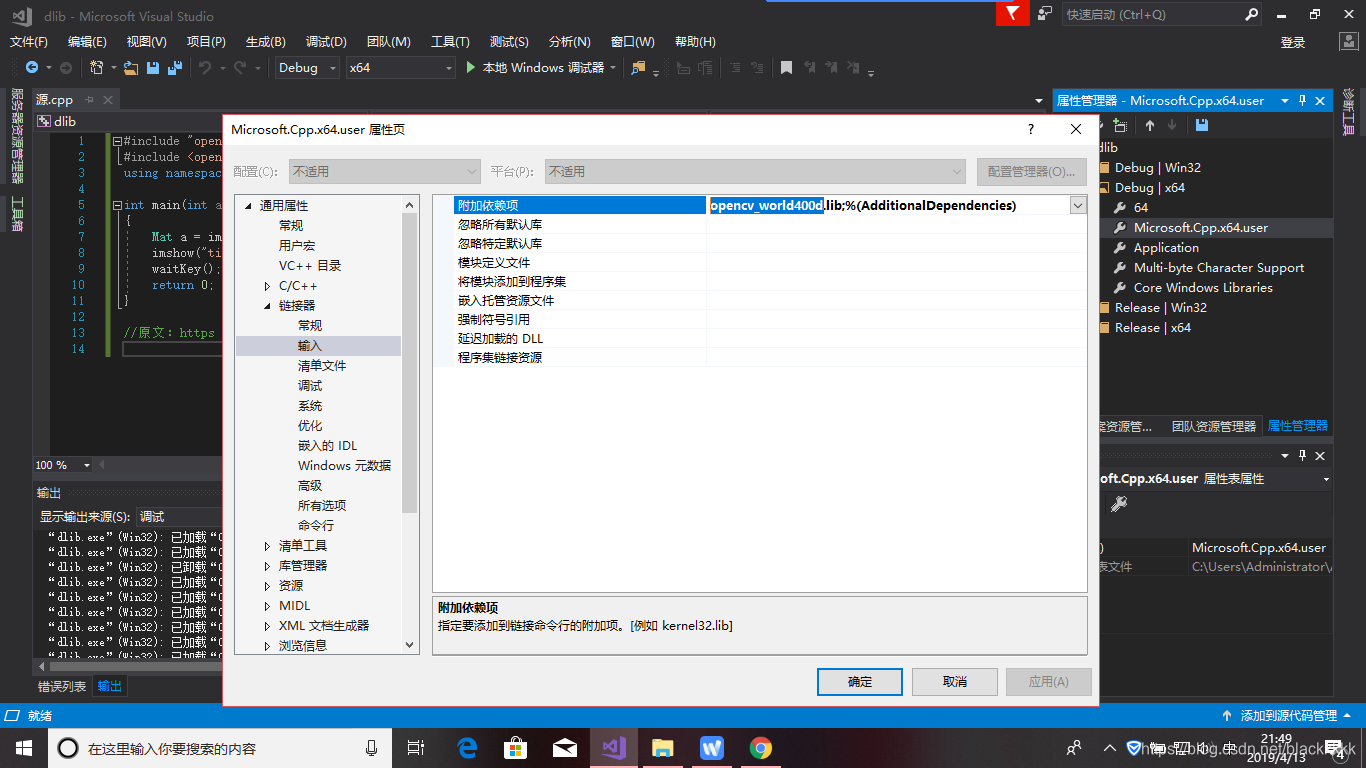Collapse the 通用属性 root node
This screenshot has width=1366, height=768.
(248, 206)
